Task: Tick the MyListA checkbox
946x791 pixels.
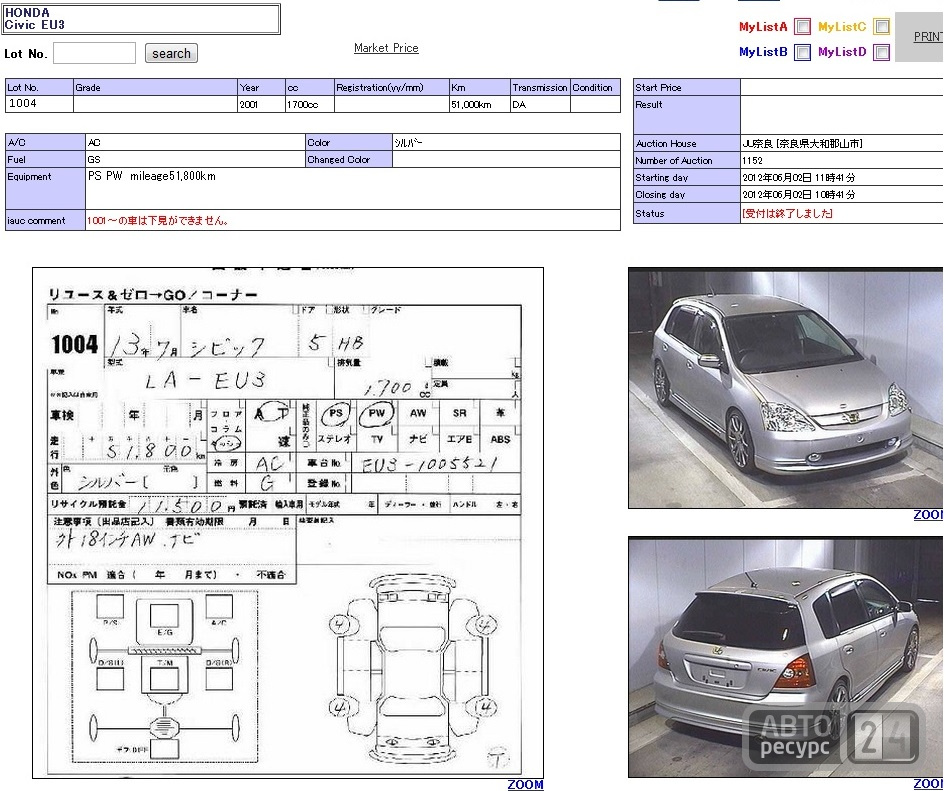Action: point(802,27)
